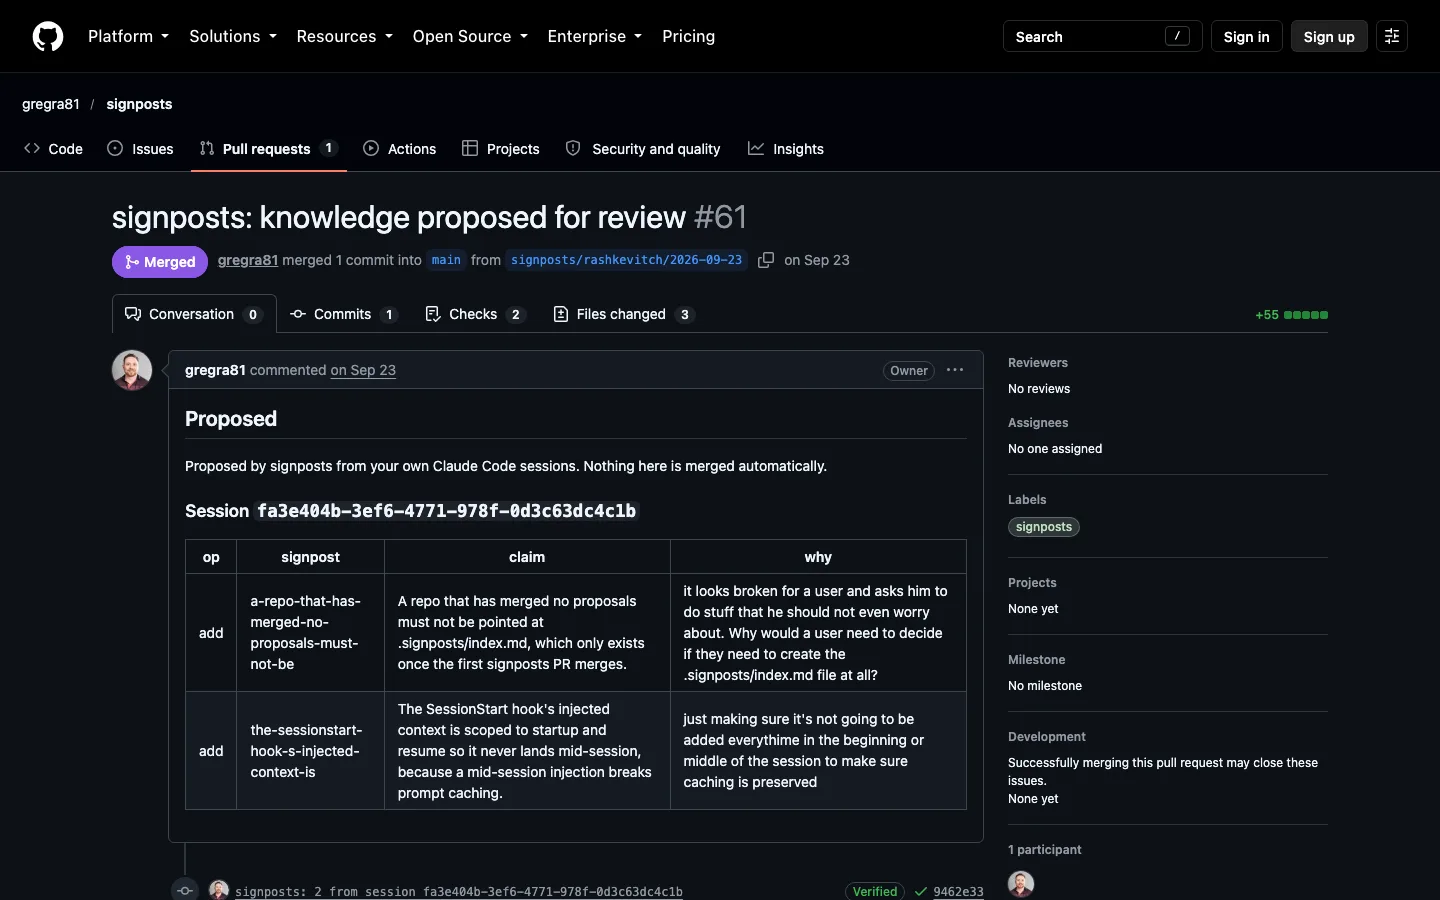
Task: Go to GitHub homepage via Octocat logo
Action: (x=48, y=36)
